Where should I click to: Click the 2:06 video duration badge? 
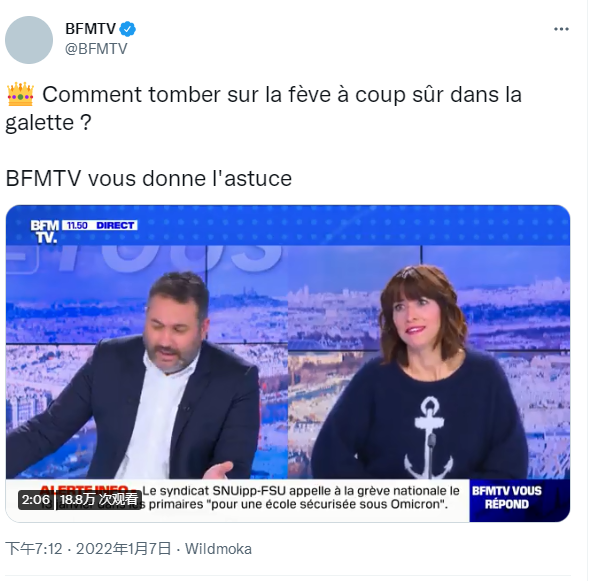pos(36,500)
